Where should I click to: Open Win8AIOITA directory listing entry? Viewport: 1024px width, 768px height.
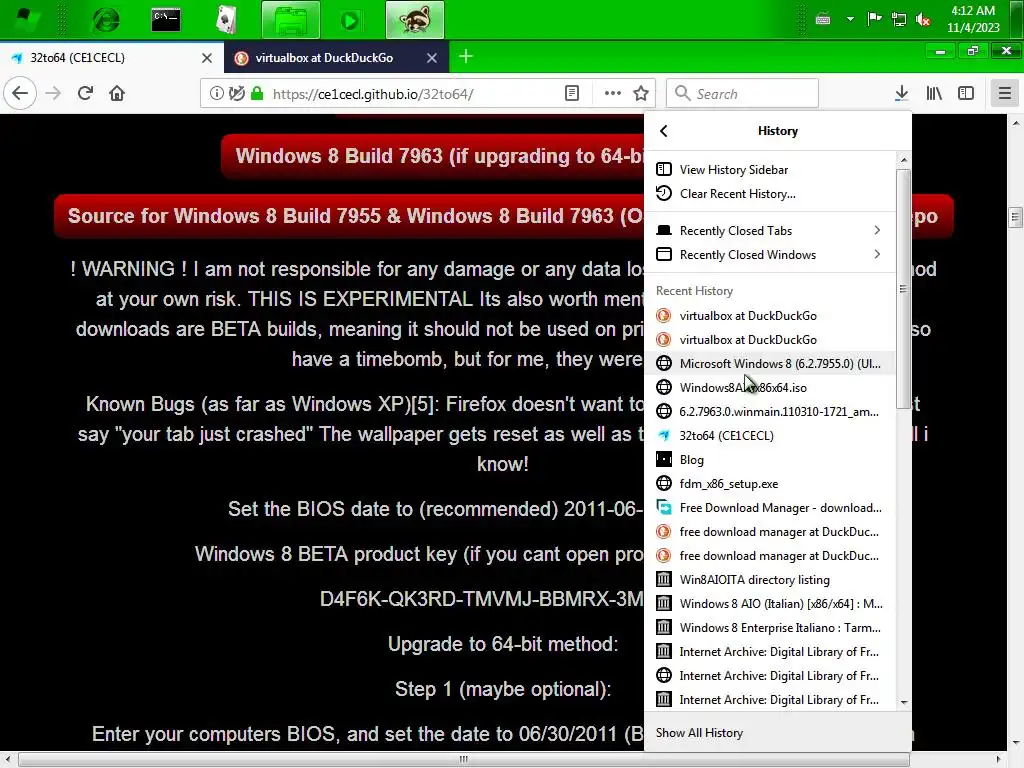(x=769, y=579)
